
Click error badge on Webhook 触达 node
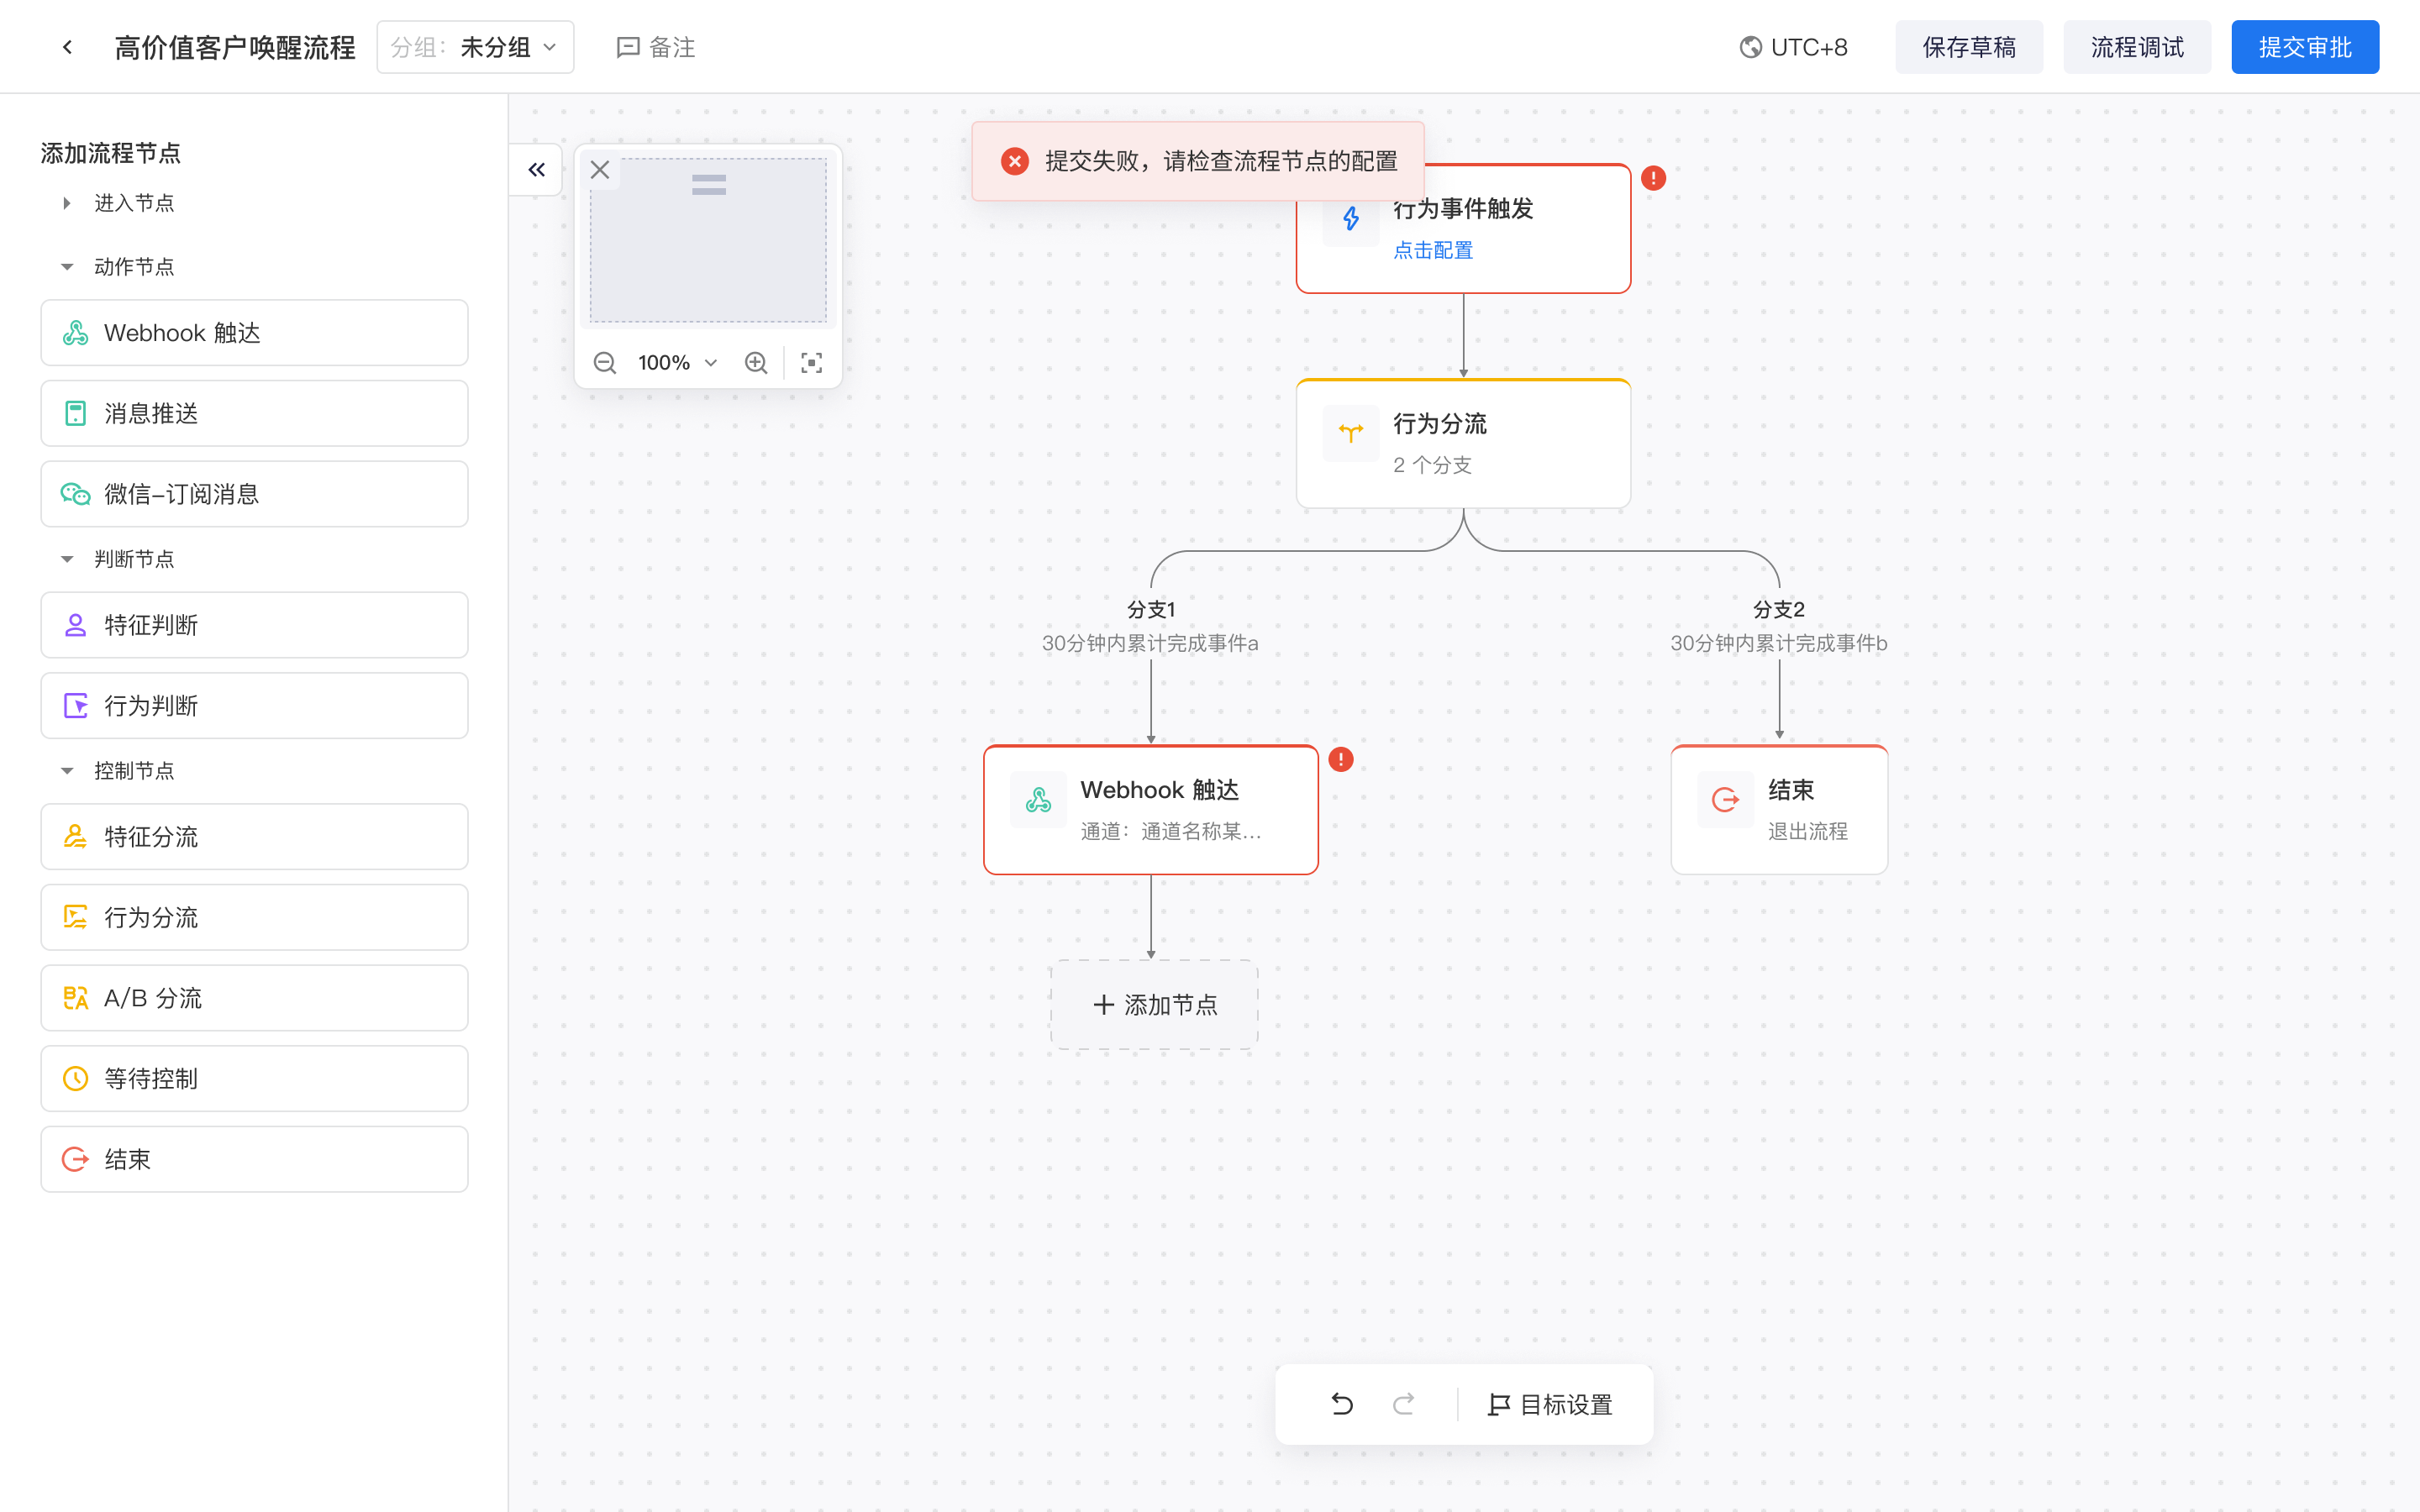point(1341,760)
